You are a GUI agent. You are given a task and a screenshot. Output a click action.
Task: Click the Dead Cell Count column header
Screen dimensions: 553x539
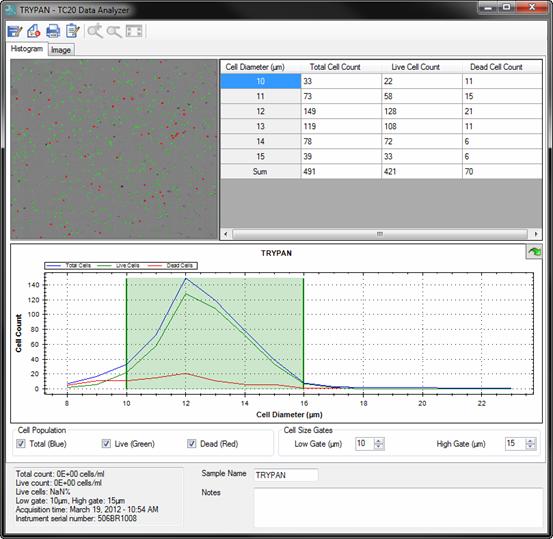[496, 67]
